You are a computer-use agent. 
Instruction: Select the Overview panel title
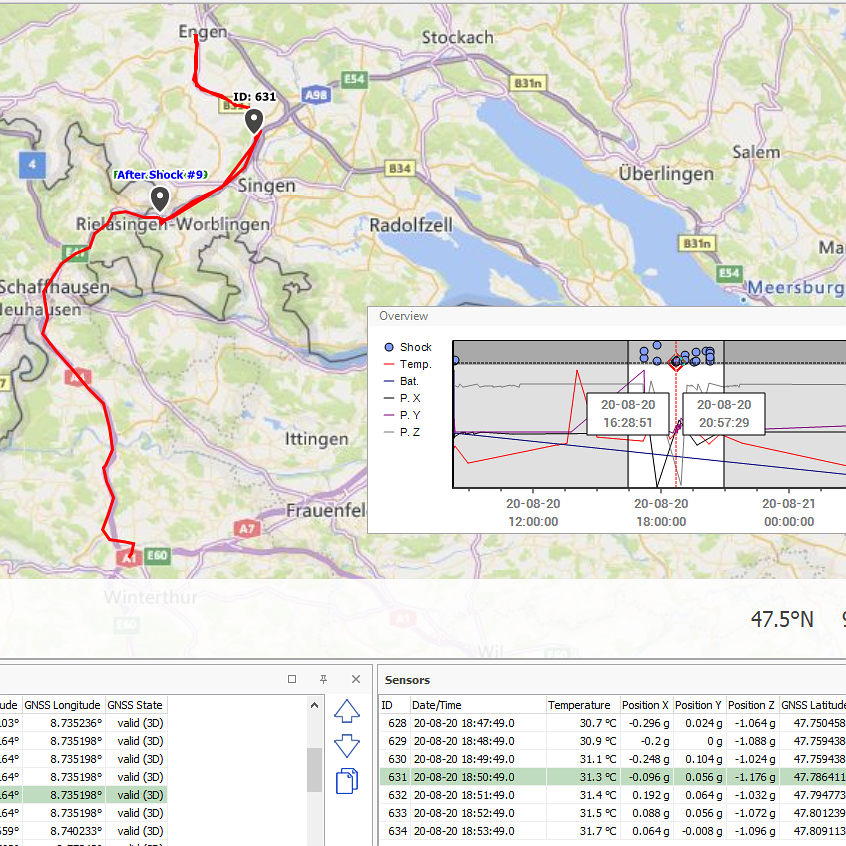[403, 316]
